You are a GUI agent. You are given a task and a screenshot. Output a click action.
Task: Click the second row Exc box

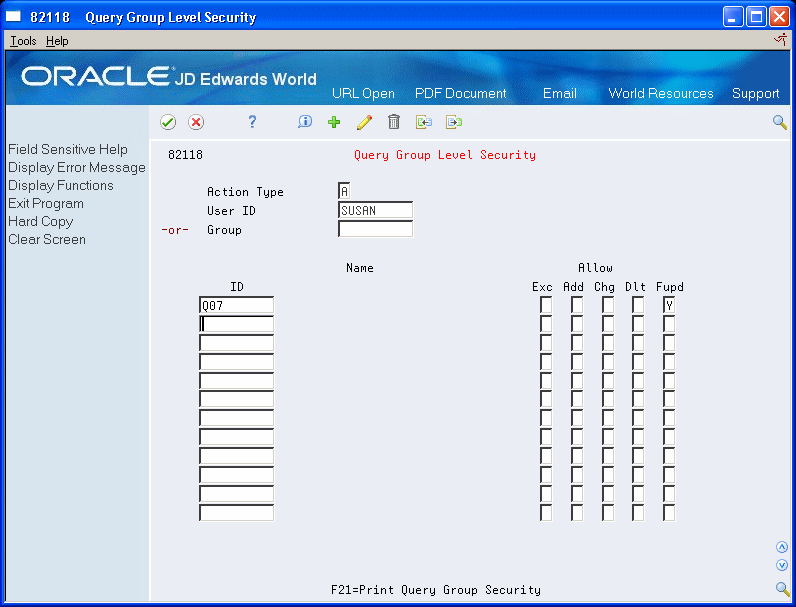[546, 324]
